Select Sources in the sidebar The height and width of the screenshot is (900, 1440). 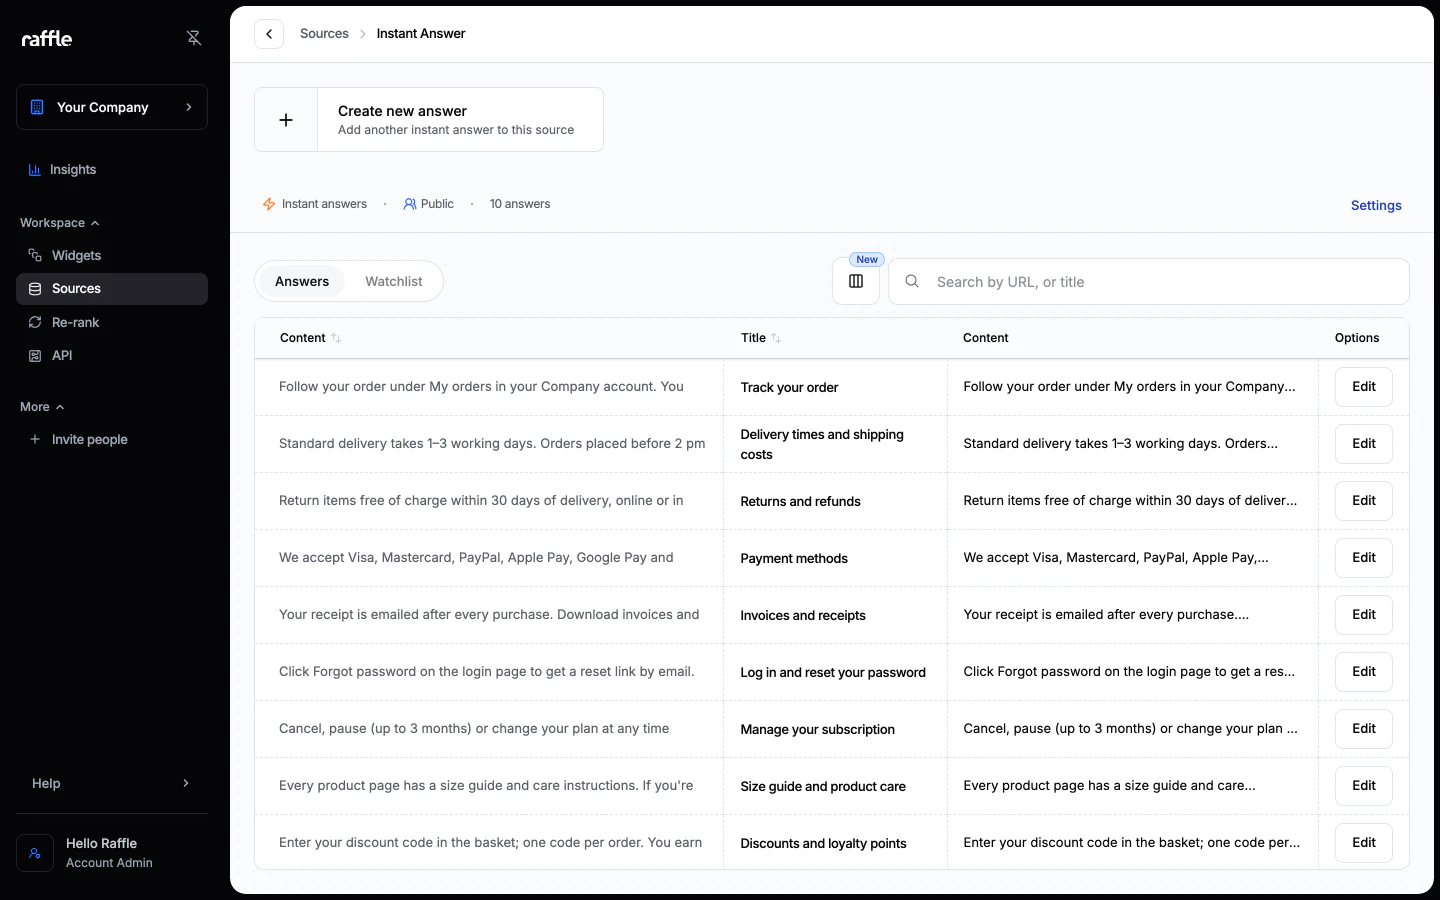[112, 289]
